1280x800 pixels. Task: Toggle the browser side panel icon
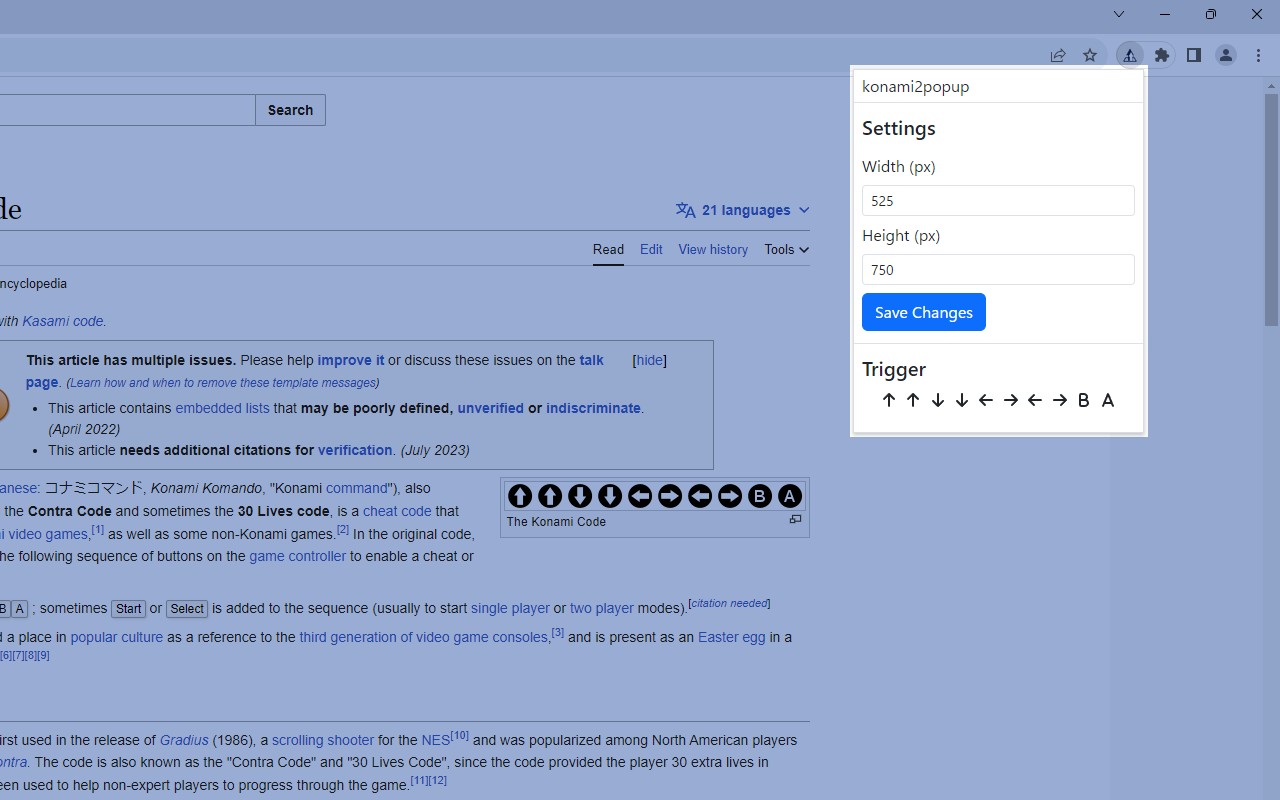click(1193, 56)
